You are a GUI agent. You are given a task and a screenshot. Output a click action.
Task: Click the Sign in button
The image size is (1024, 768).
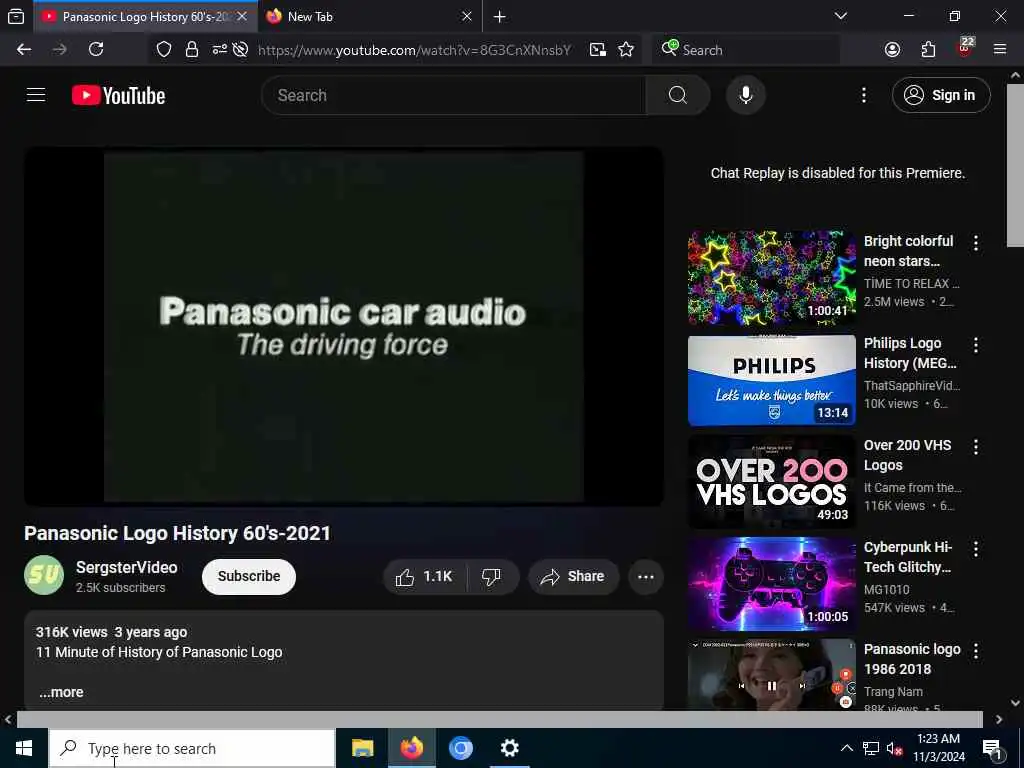point(941,95)
